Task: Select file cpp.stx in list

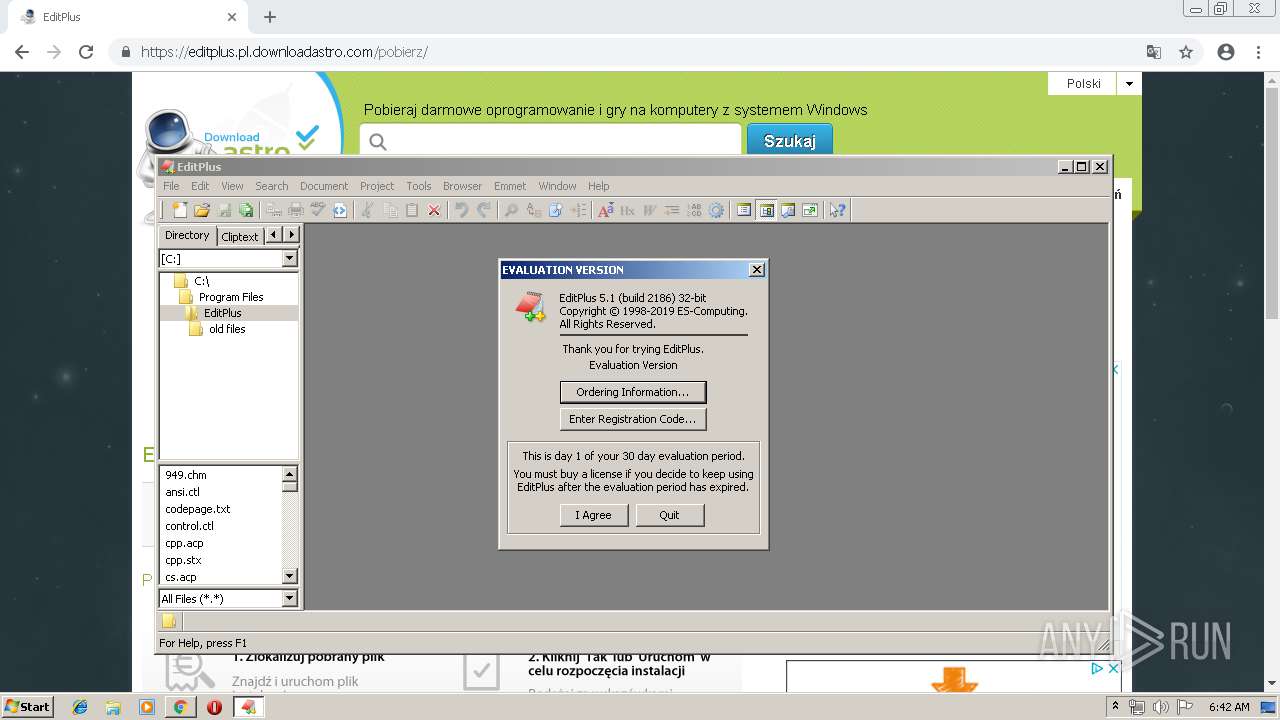Action: pyautogui.click(x=183, y=560)
